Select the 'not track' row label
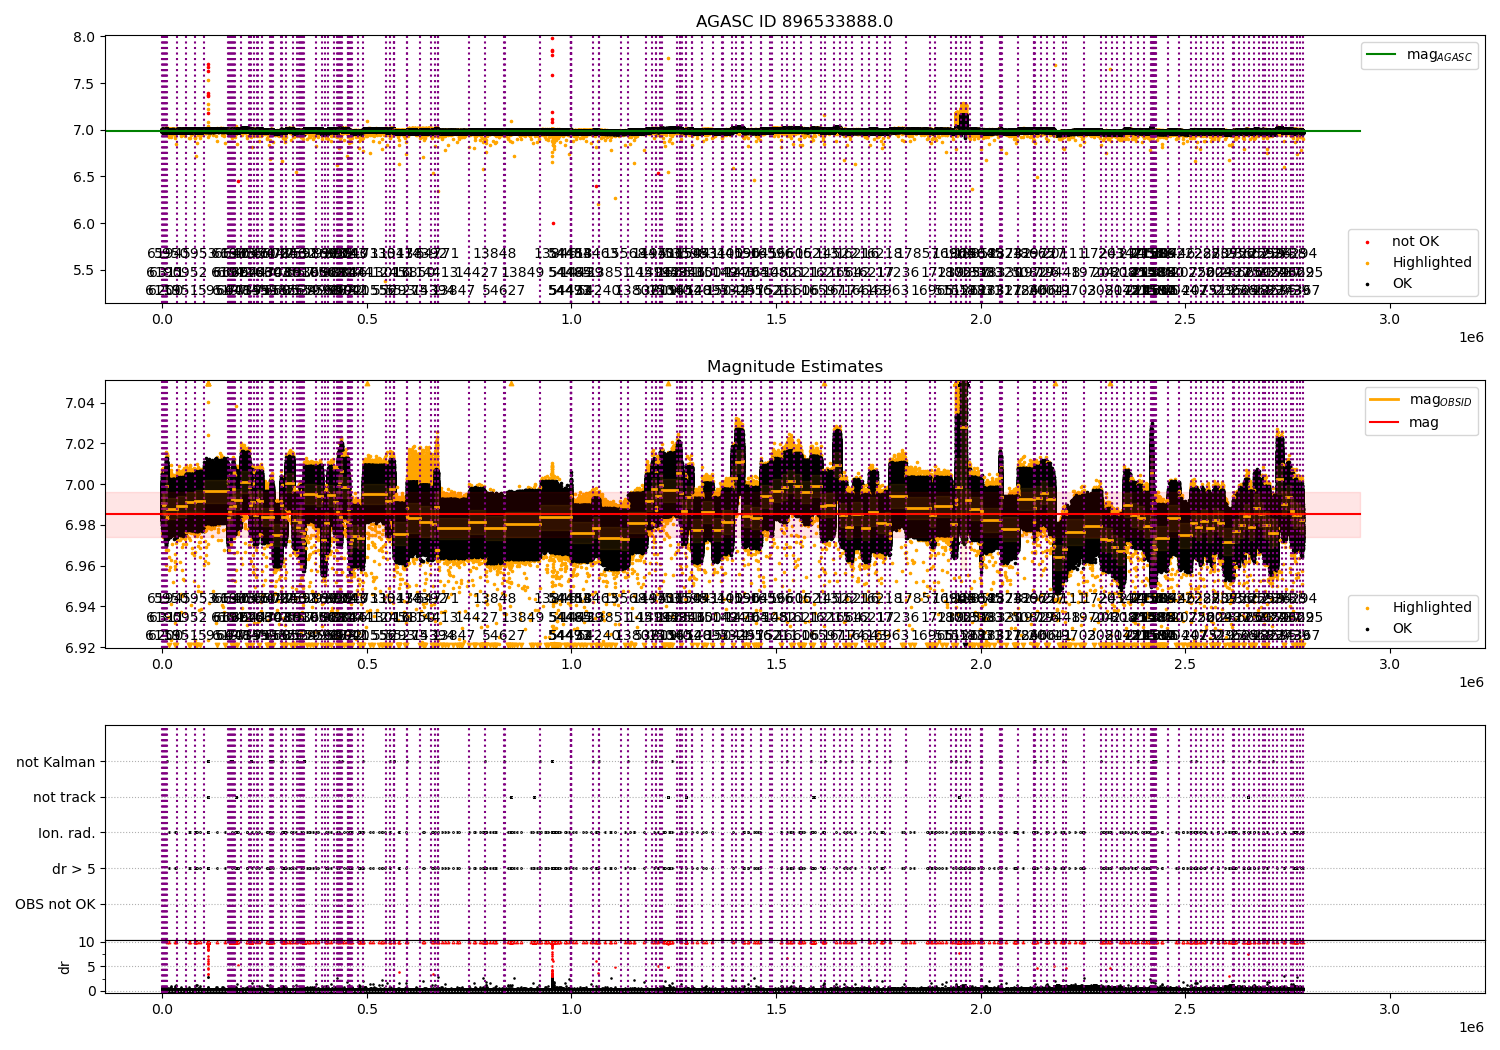The width and height of the screenshot is (1500, 1050). (64, 797)
